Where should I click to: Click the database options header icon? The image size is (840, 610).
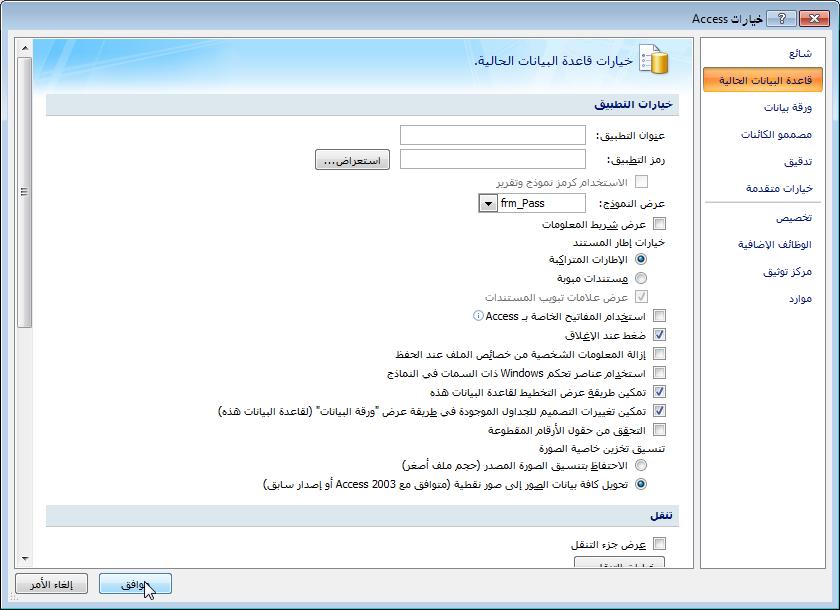coord(654,59)
